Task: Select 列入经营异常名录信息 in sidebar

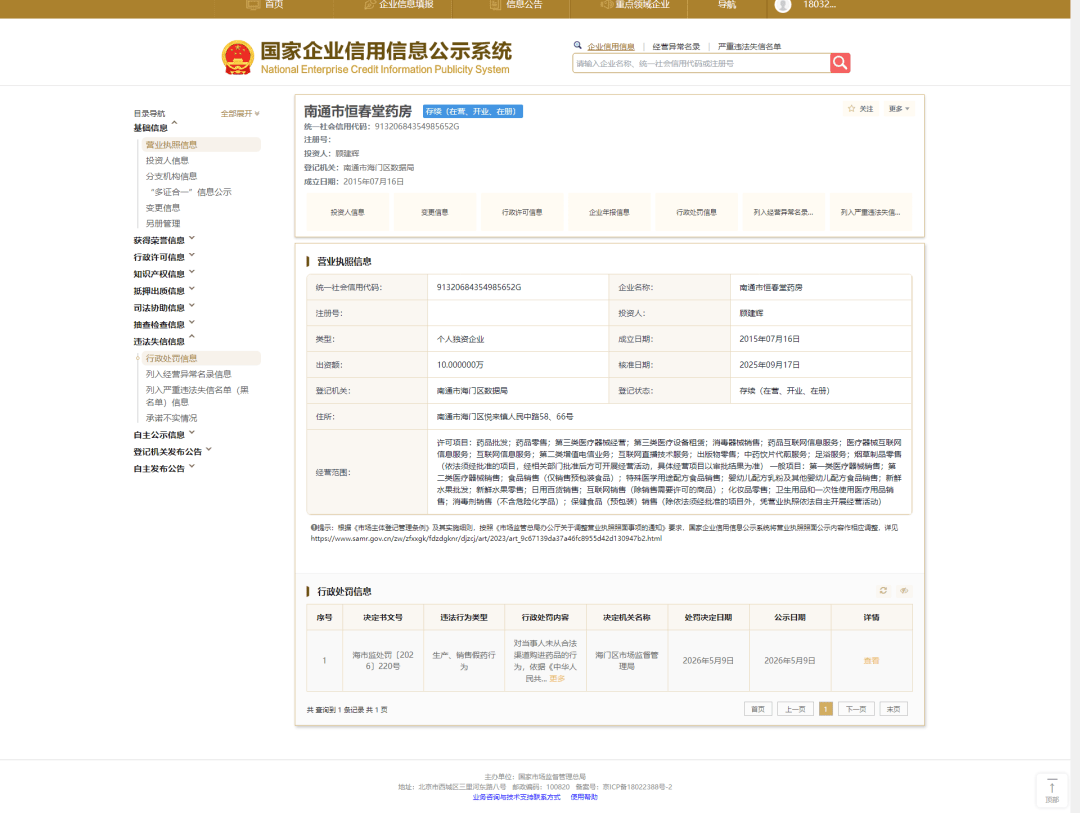Action: (x=188, y=374)
